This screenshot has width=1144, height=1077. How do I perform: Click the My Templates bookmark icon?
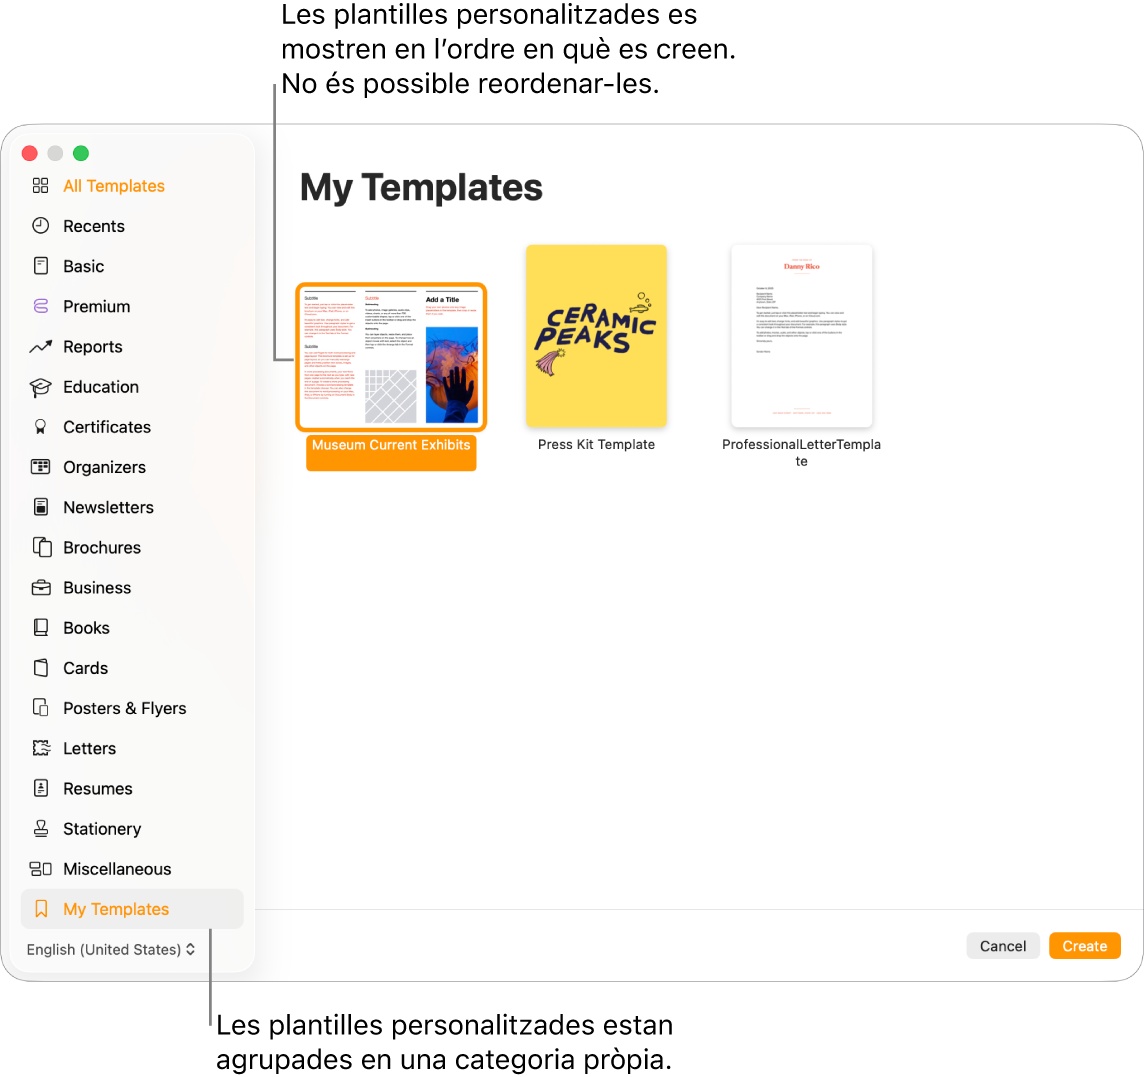pos(41,909)
